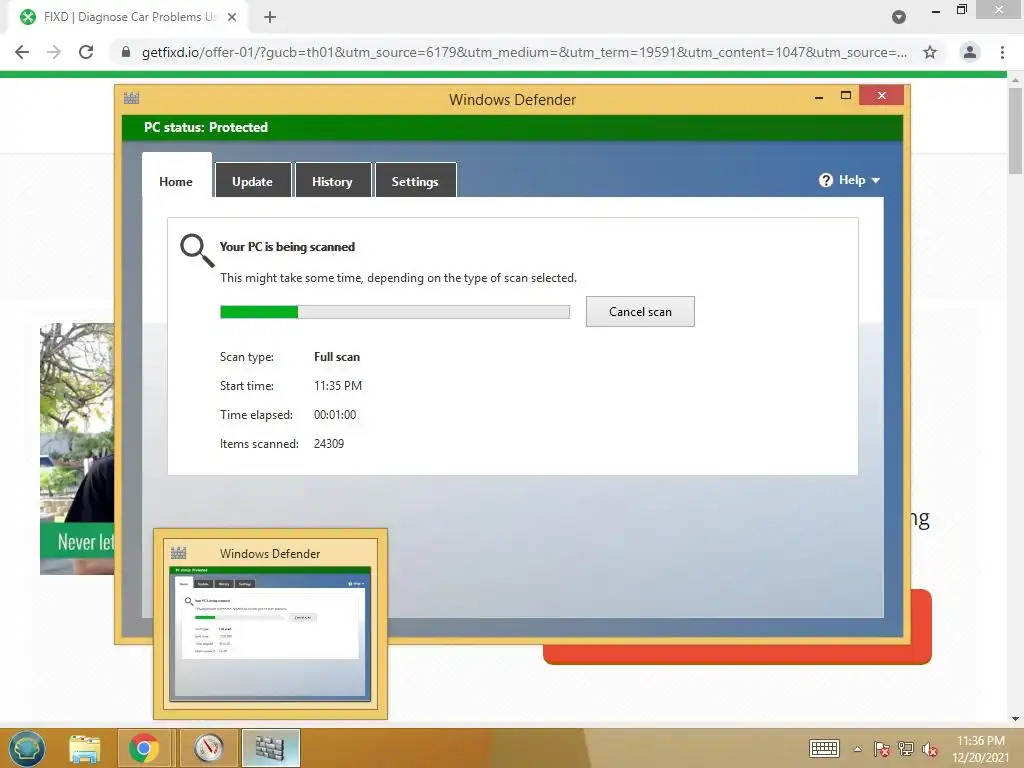Click the 'PC status: Protected' banner
The width and height of the screenshot is (1024, 768).
[512, 127]
